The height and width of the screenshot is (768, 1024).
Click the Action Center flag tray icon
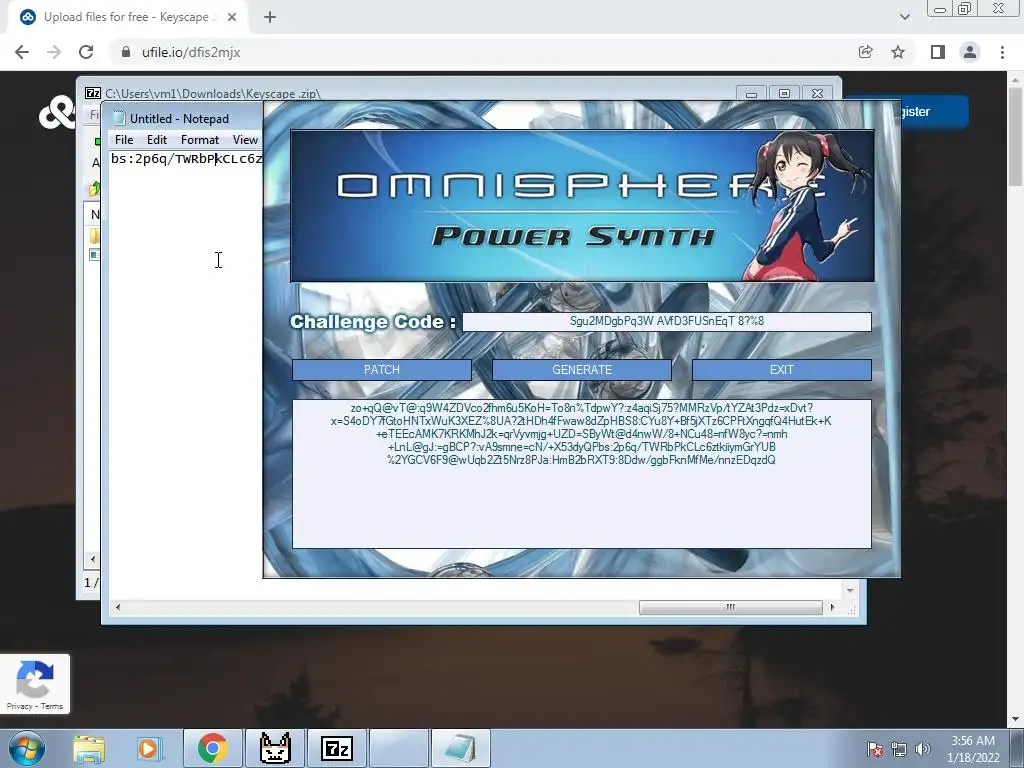point(875,749)
